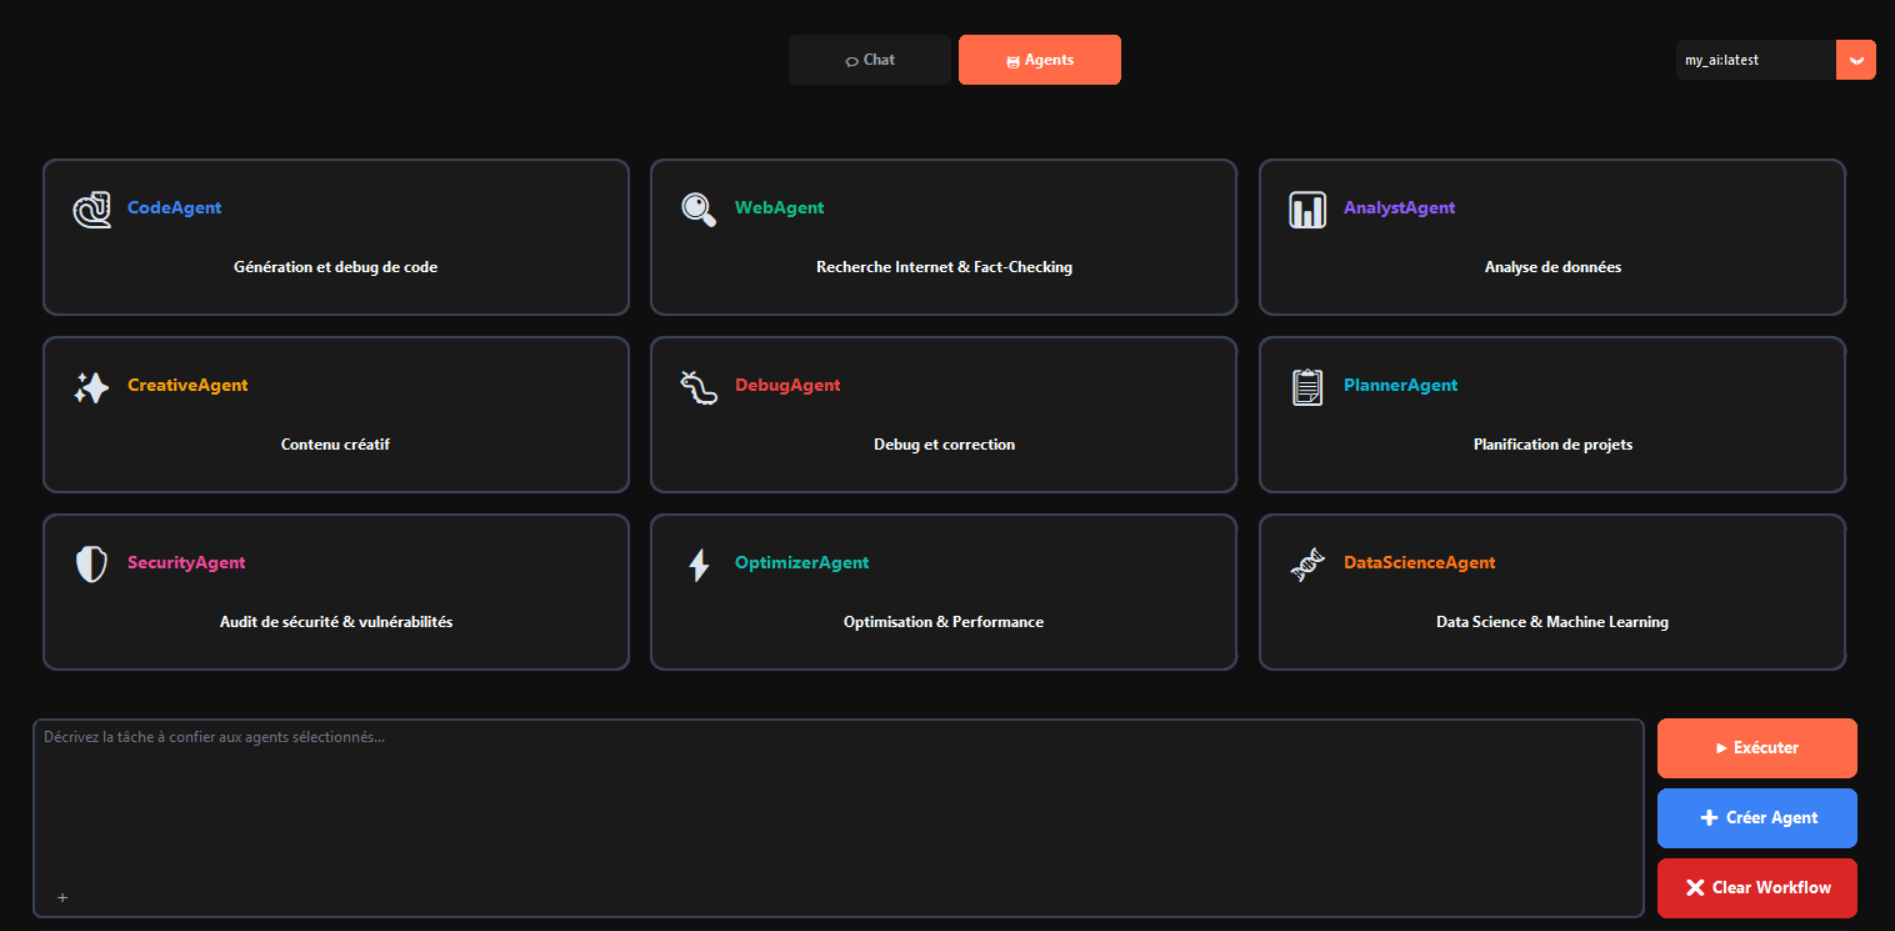Run the workflow with Exécuter button

[1757, 748]
